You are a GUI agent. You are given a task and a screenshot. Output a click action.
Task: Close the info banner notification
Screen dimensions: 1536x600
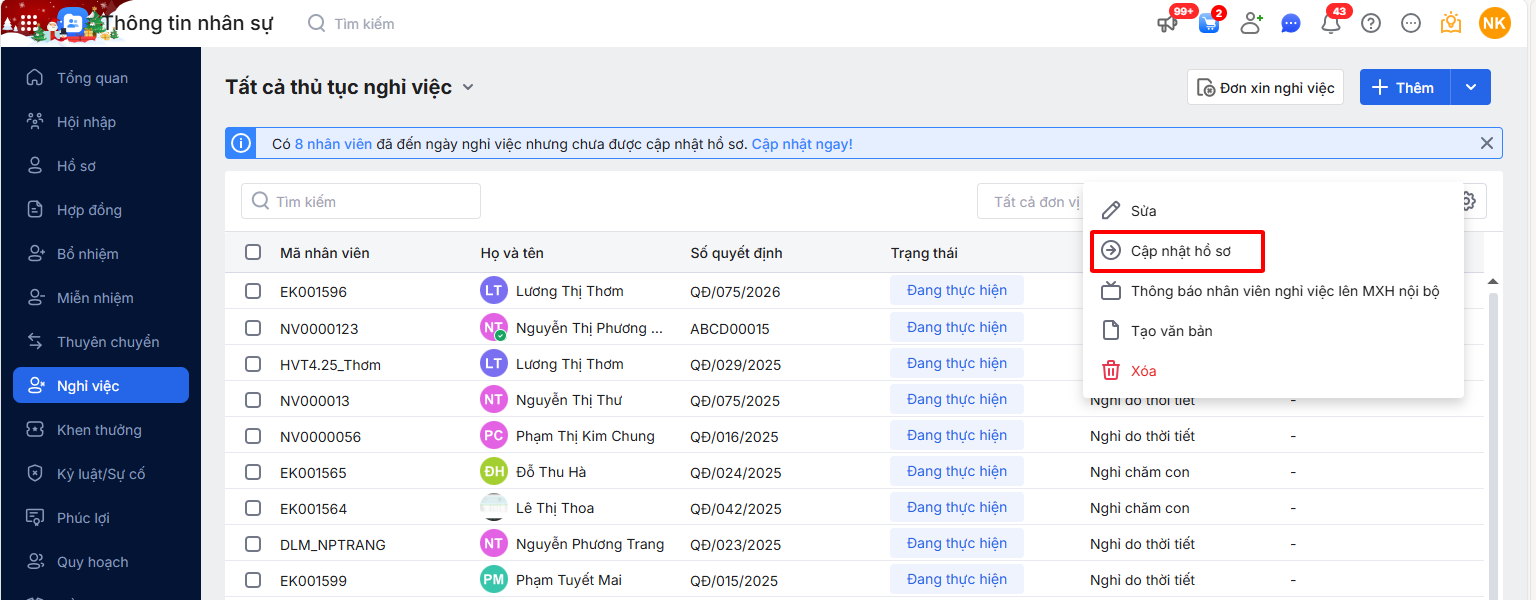tap(1486, 143)
